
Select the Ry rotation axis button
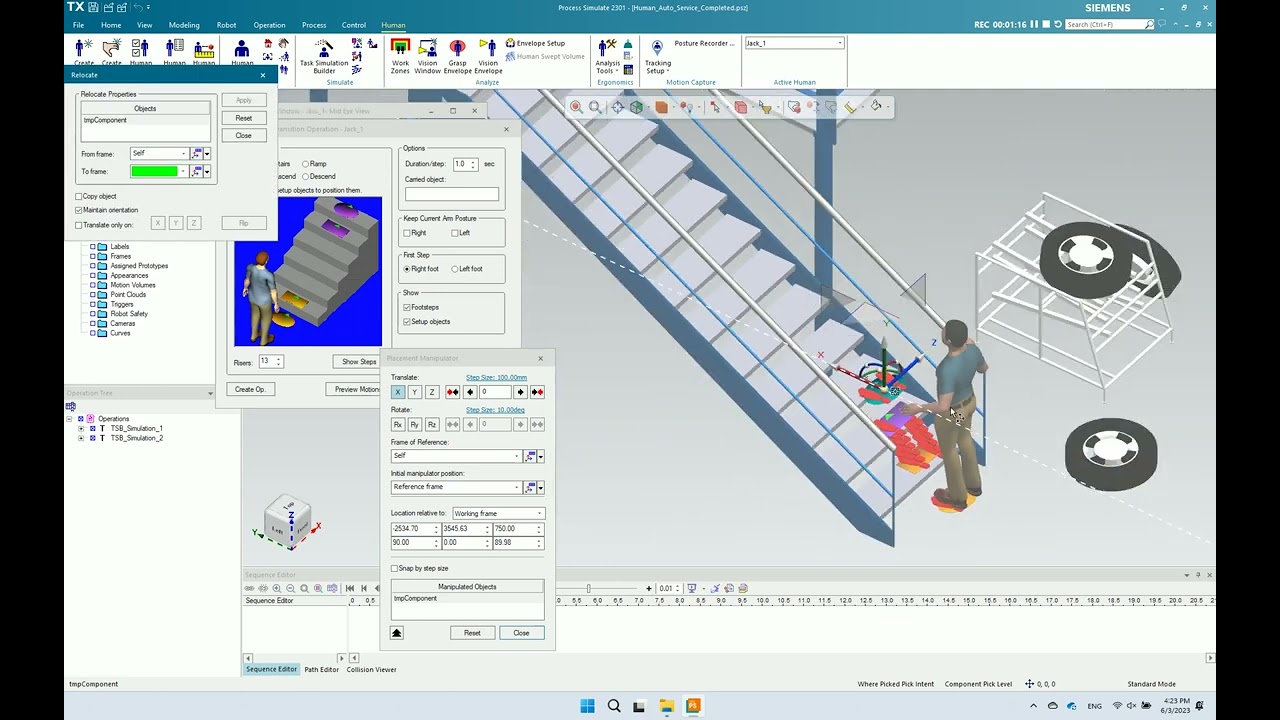point(415,424)
